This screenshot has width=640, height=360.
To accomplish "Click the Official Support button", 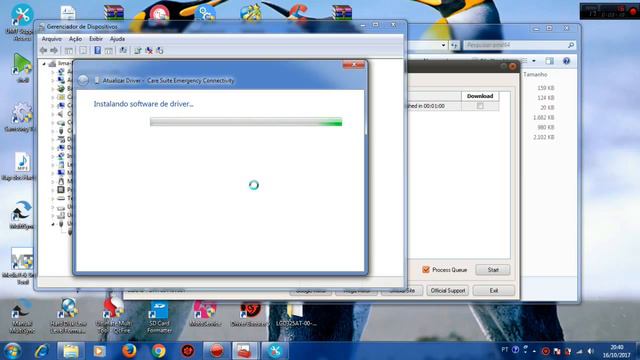I will click(448, 290).
